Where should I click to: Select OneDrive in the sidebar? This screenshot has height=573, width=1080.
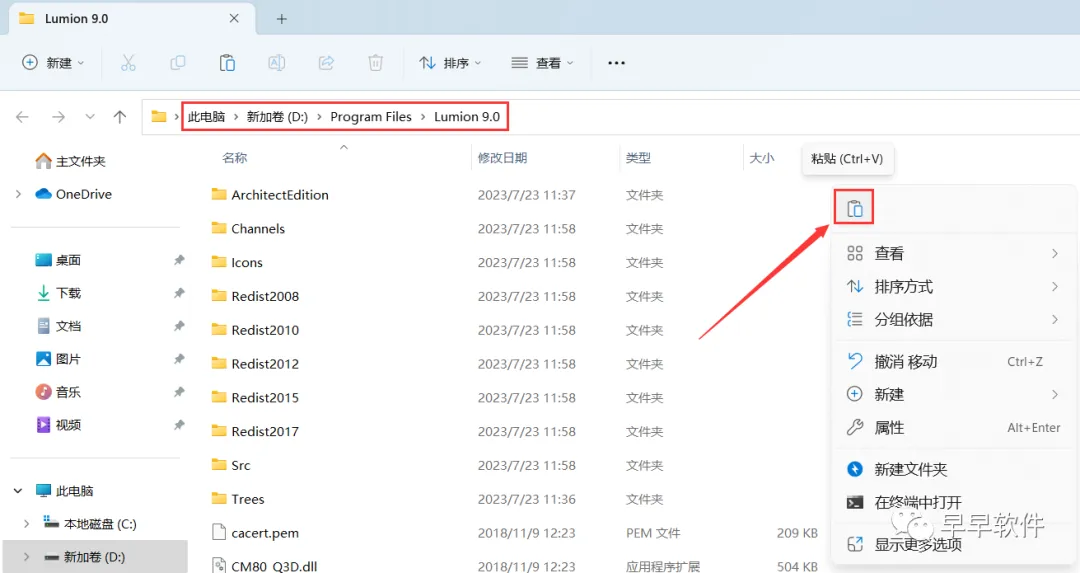click(x=74, y=194)
